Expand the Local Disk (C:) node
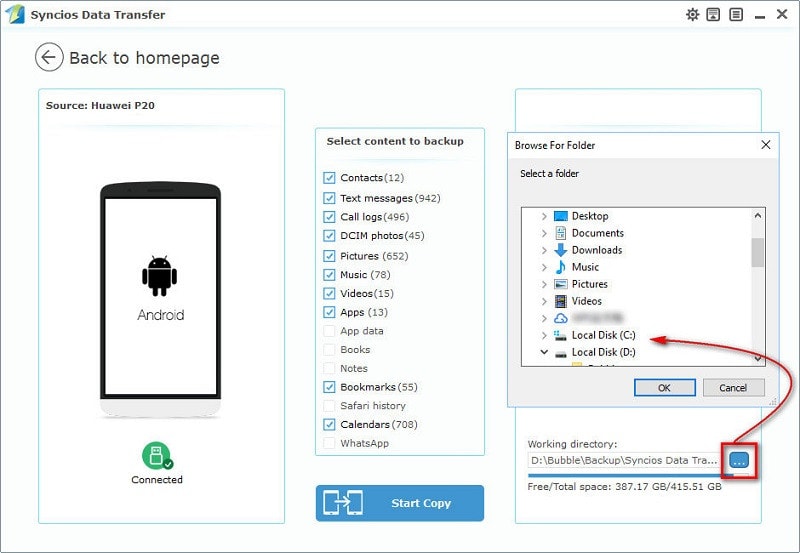The height and width of the screenshot is (553, 800). (x=544, y=335)
